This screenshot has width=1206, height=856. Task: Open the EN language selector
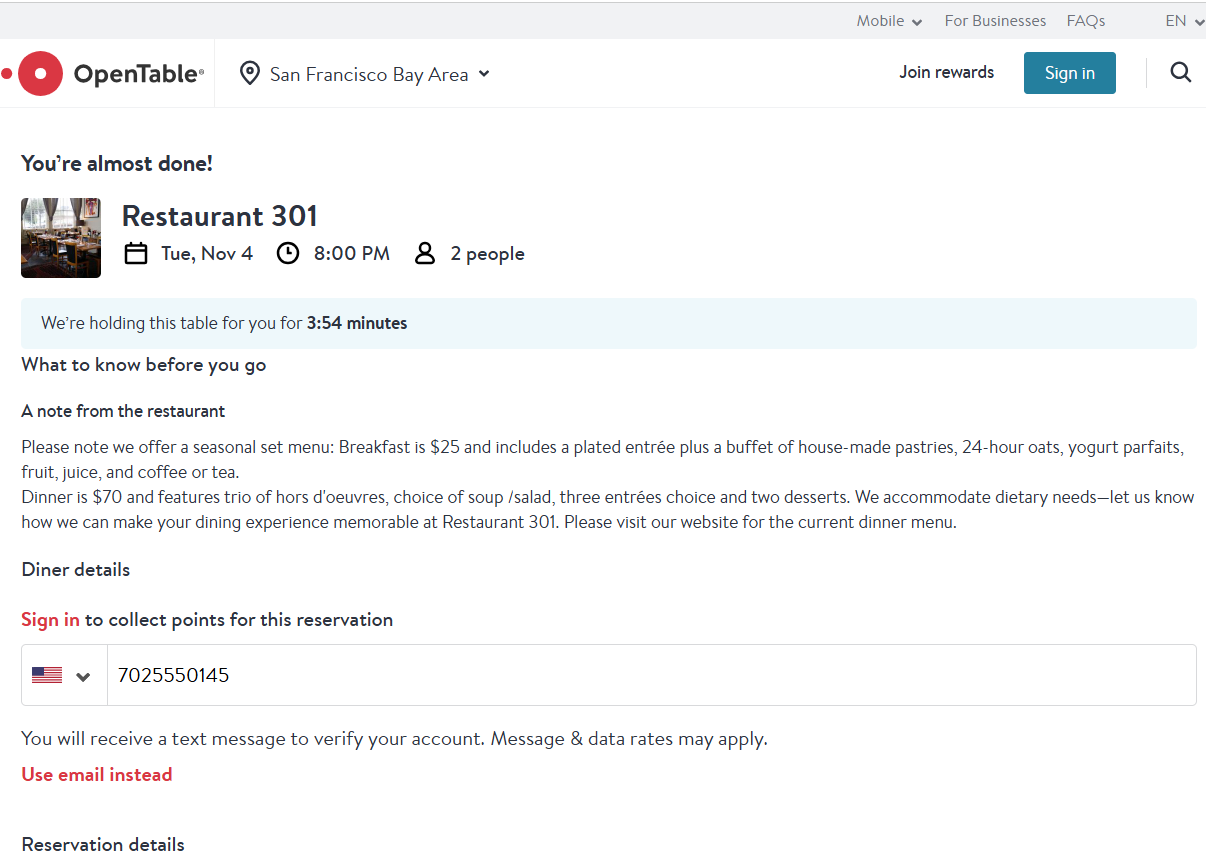tap(1184, 21)
